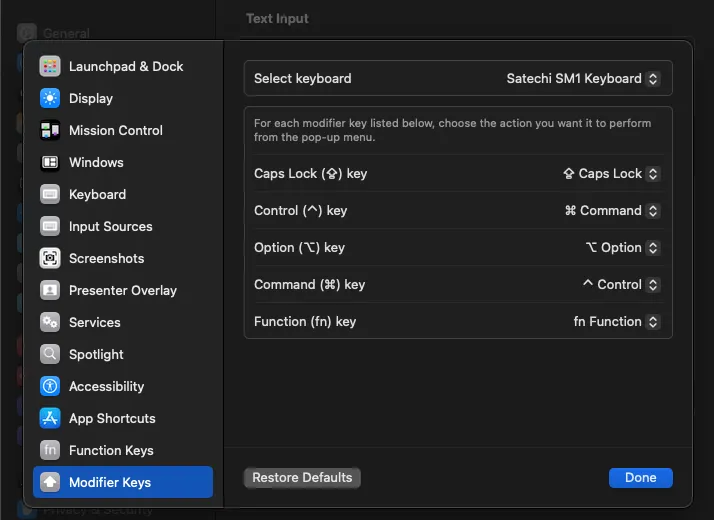This screenshot has height=520, width=714.
Task: Click the Screenshots camera icon
Action: click(50, 258)
